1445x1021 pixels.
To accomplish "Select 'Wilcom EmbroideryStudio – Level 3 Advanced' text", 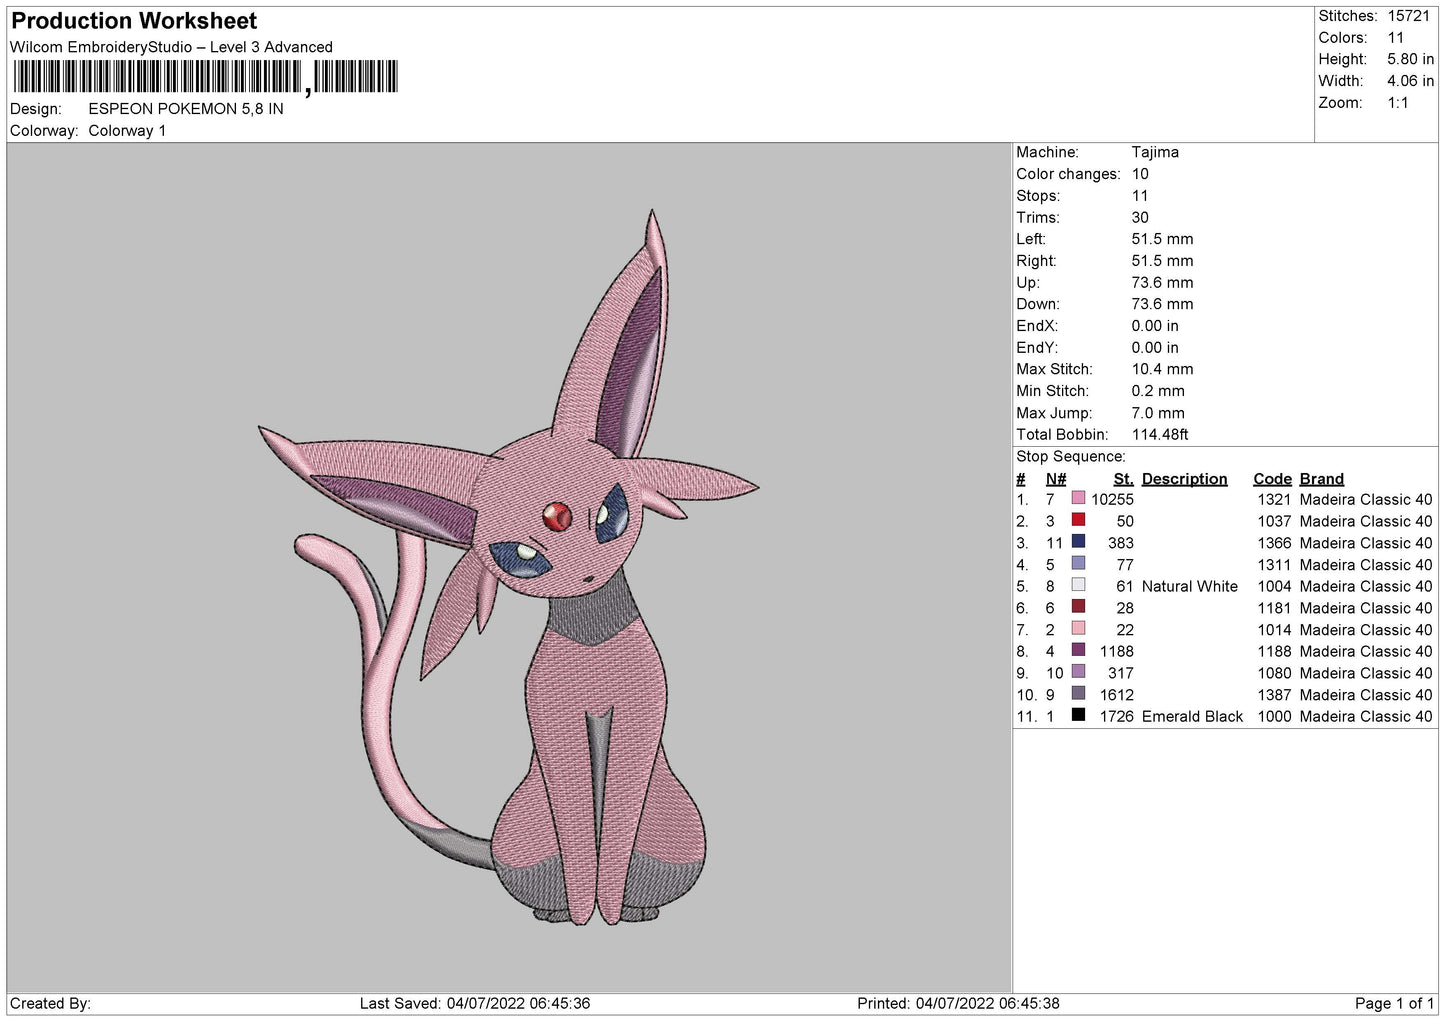I will 171,47.
